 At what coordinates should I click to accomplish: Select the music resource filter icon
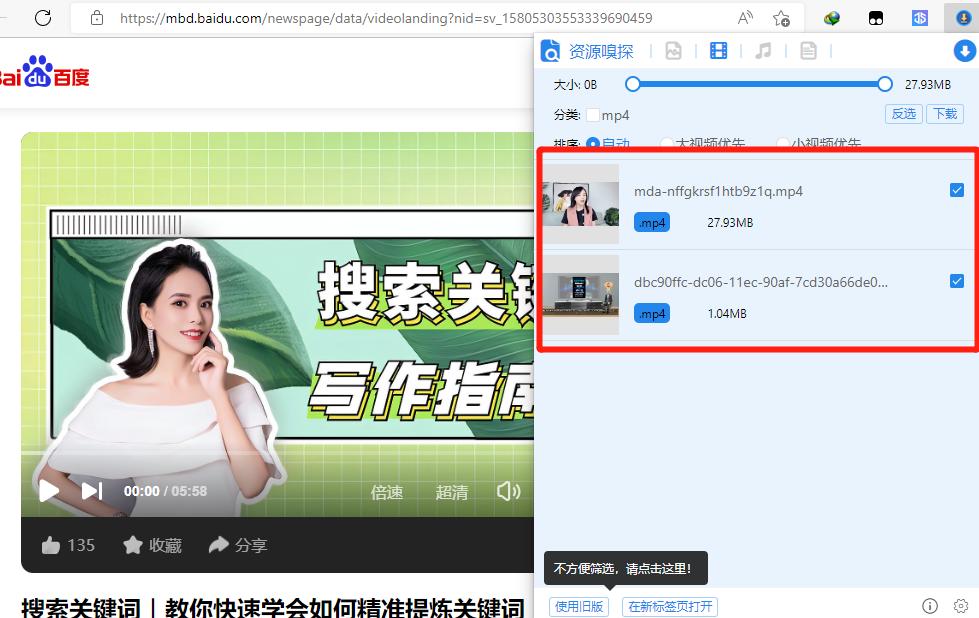coord(763,50)
